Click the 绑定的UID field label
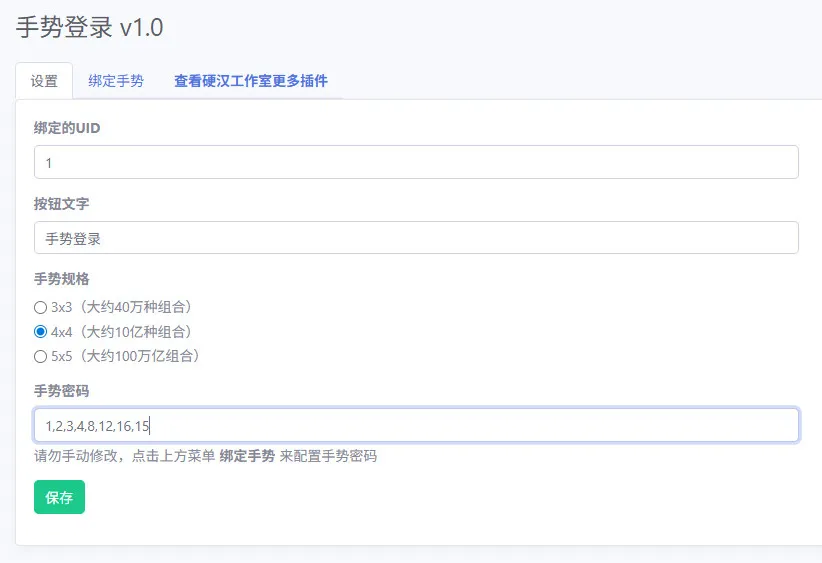 coord(67,128)
